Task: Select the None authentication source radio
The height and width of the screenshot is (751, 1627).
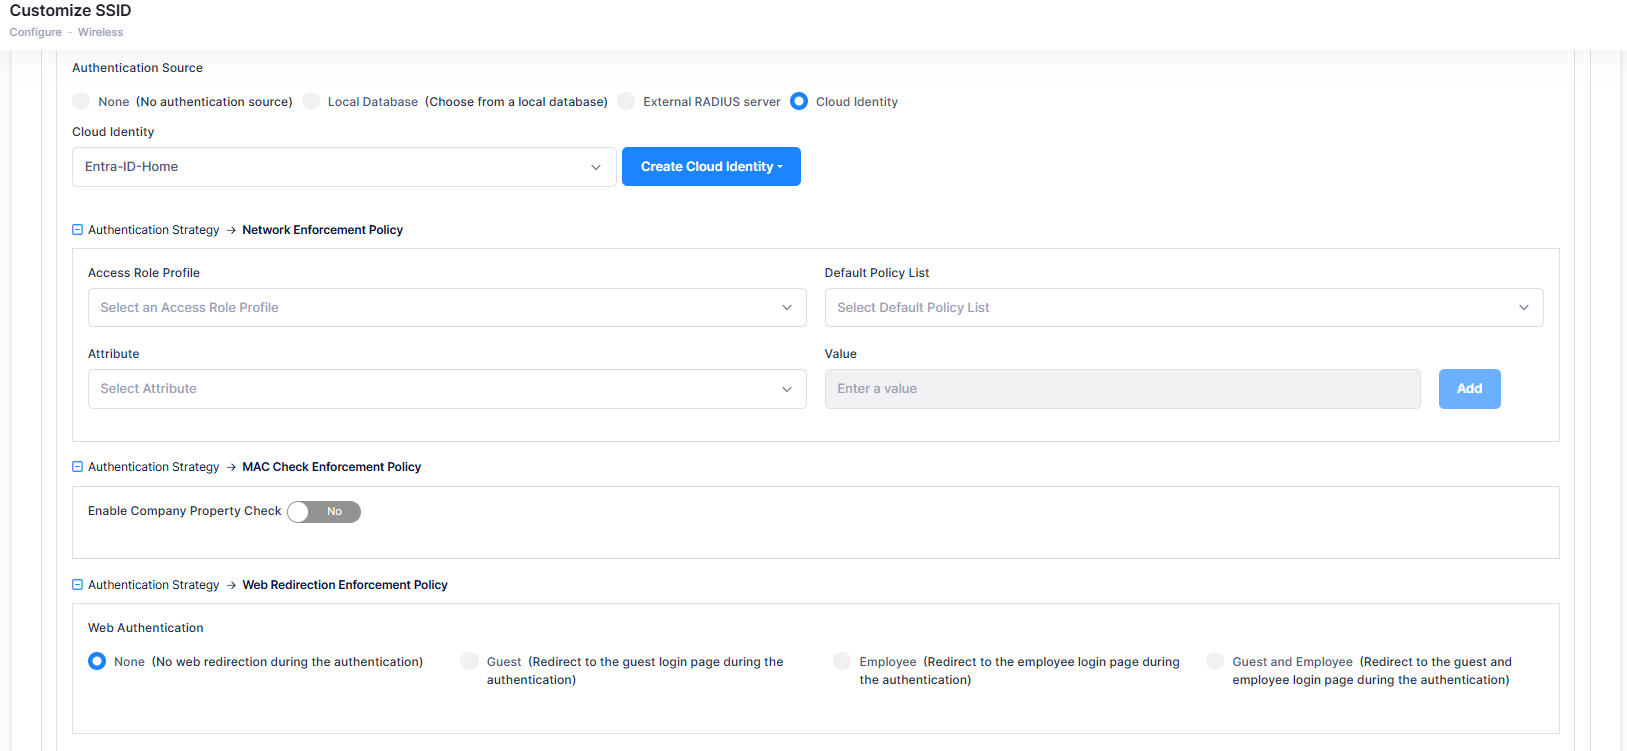Action: point(82,102)
